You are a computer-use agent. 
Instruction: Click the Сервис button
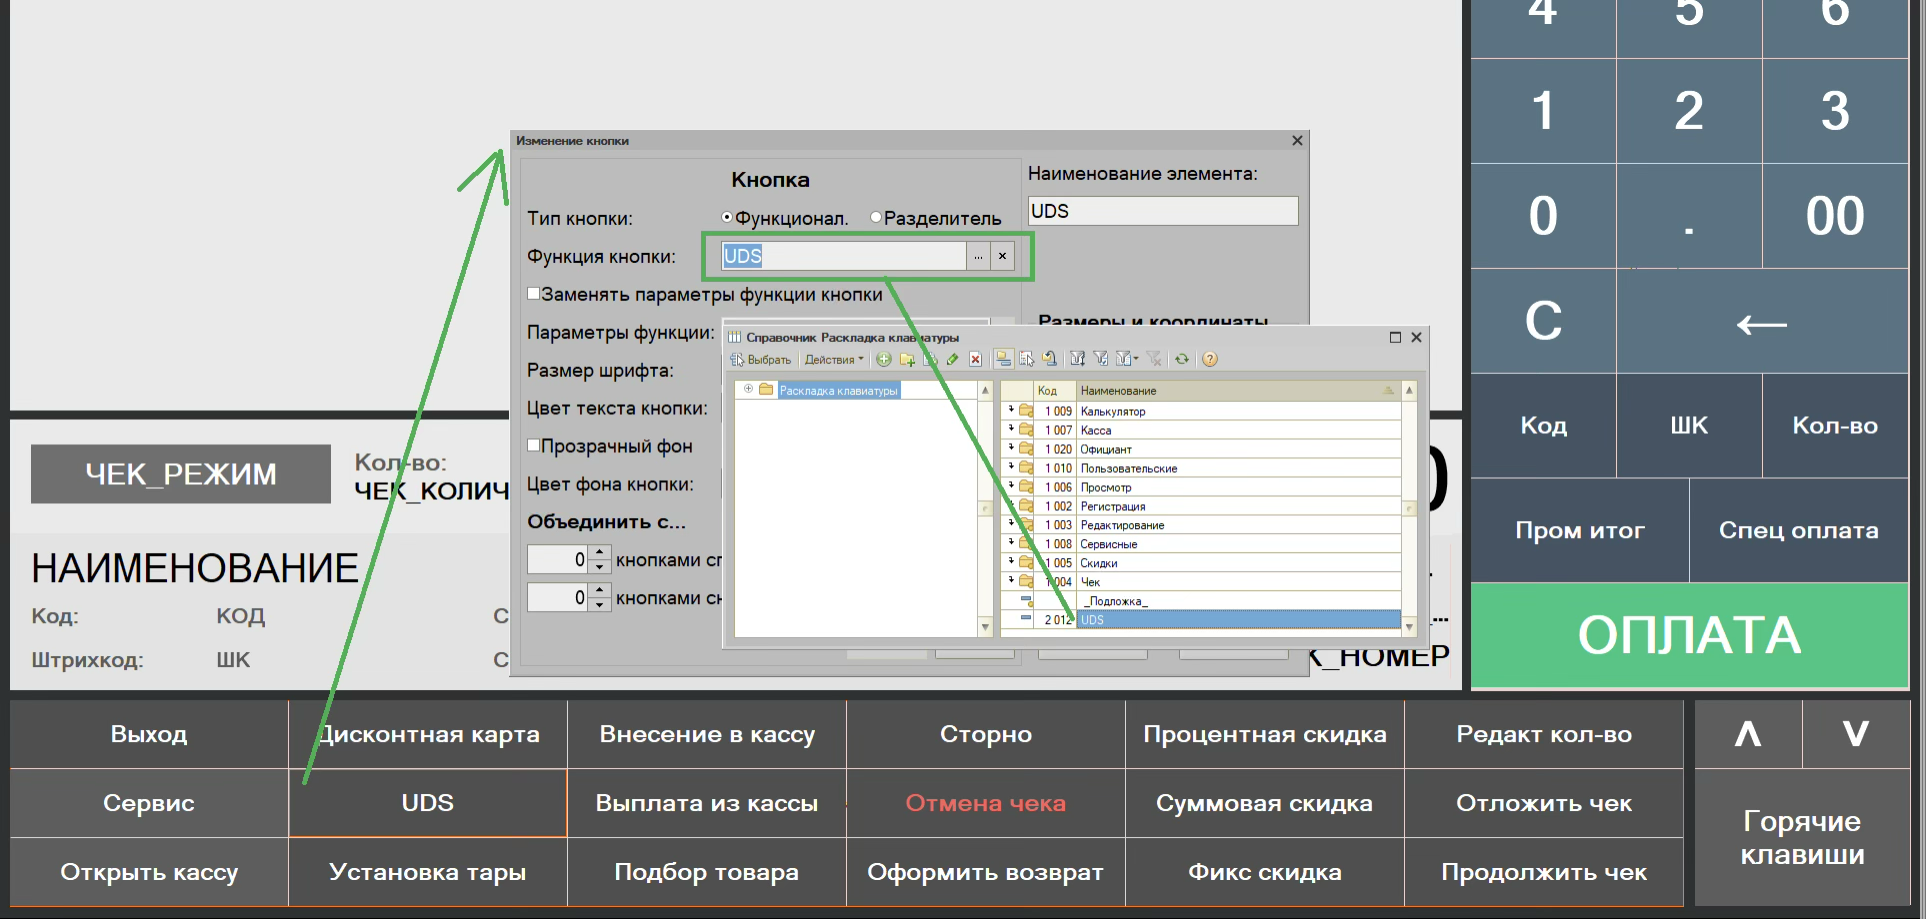[149, 803]
